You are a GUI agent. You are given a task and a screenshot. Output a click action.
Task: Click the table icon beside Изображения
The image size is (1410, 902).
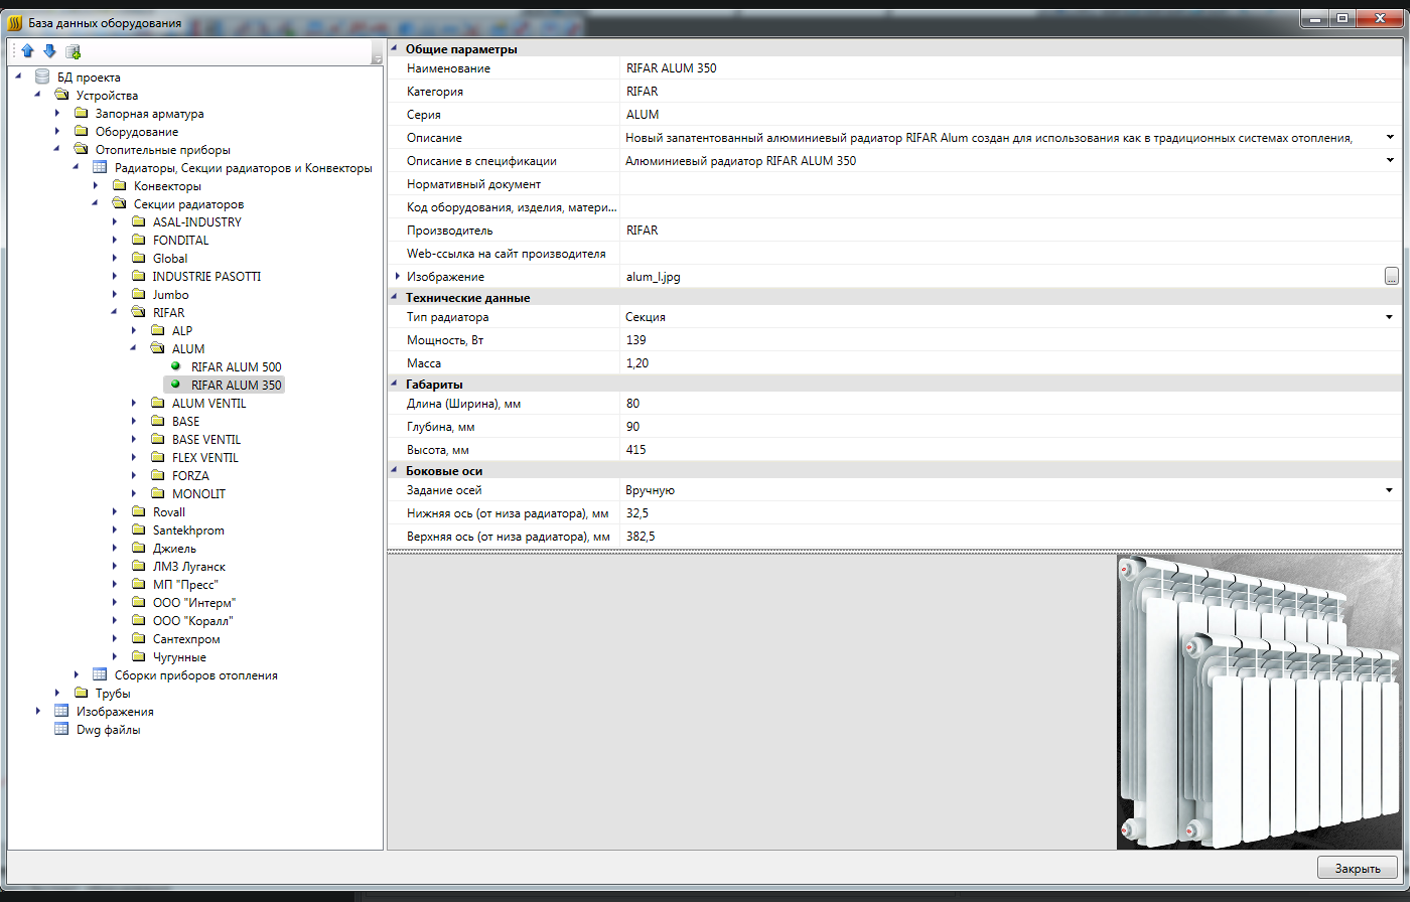coord(61,711)
